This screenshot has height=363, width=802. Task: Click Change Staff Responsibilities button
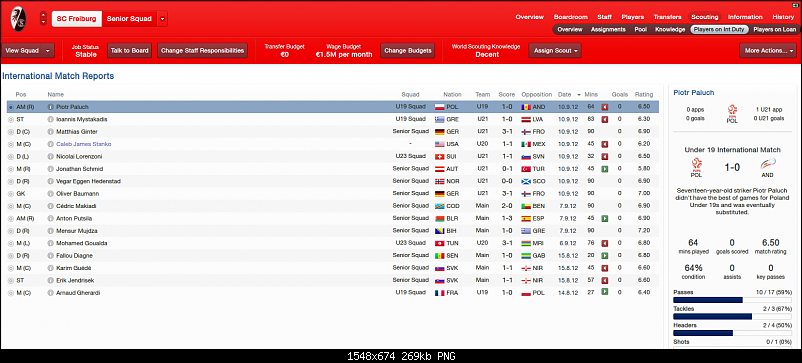point(202,51)
